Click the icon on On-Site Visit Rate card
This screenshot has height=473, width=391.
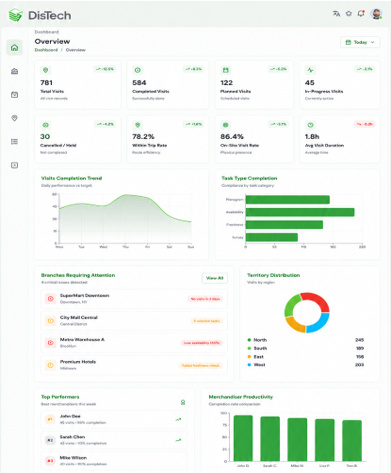pos(226,125)
